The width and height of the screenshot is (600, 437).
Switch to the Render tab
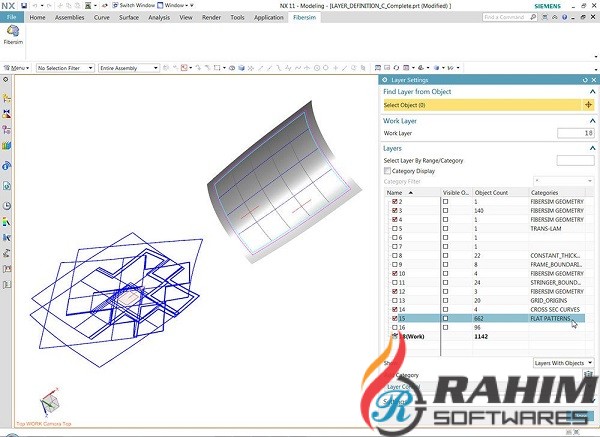(212, 17)
